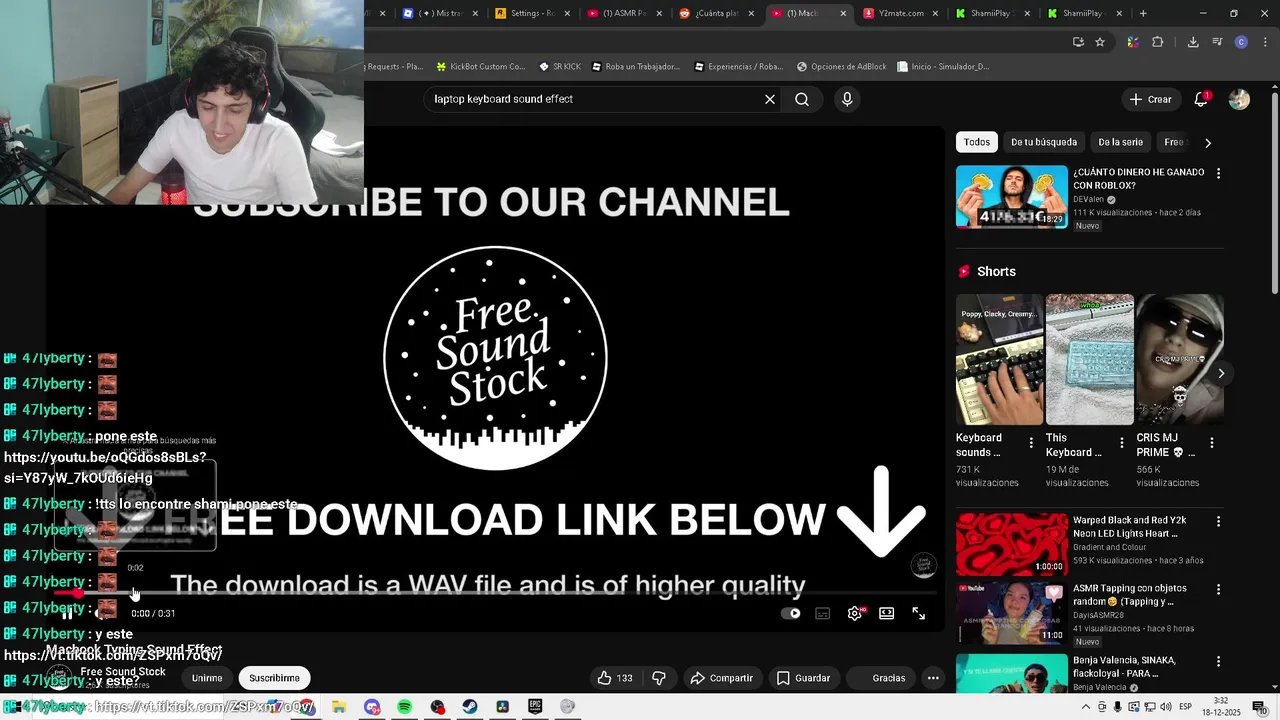The height and width of the screenshot is (720, 1280).
Task: Dislike the video
Action: click(659, 678)
